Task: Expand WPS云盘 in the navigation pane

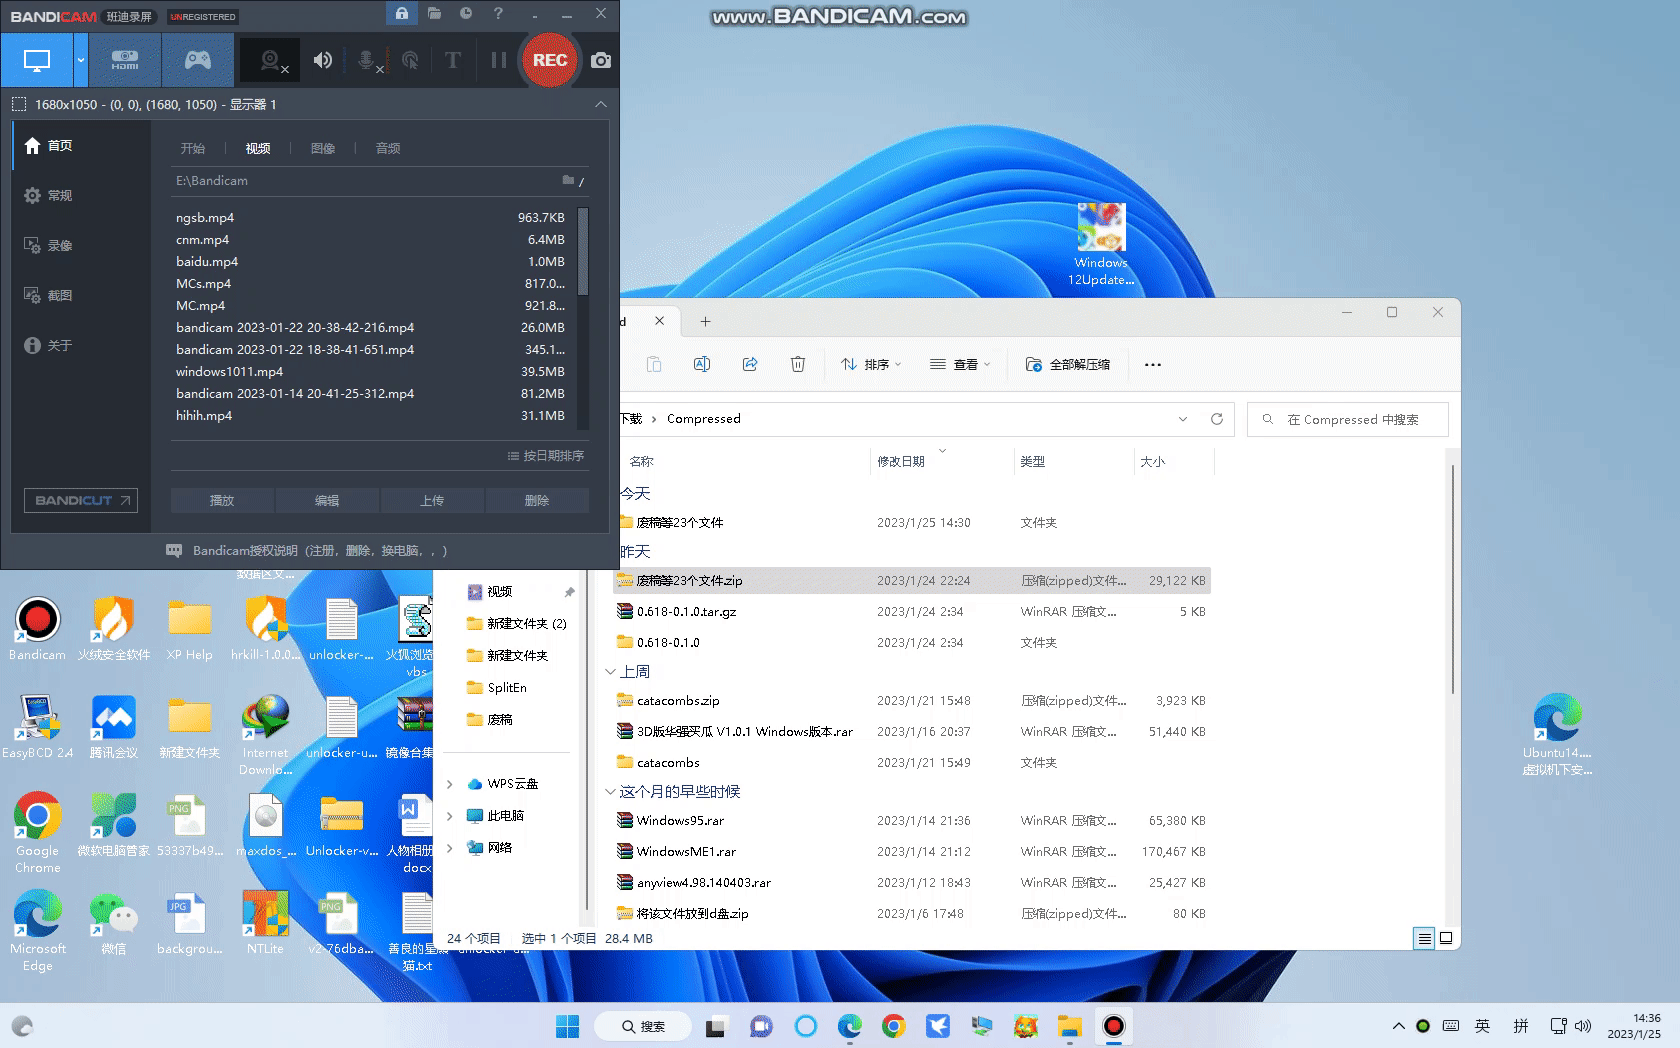Action: 450,784
